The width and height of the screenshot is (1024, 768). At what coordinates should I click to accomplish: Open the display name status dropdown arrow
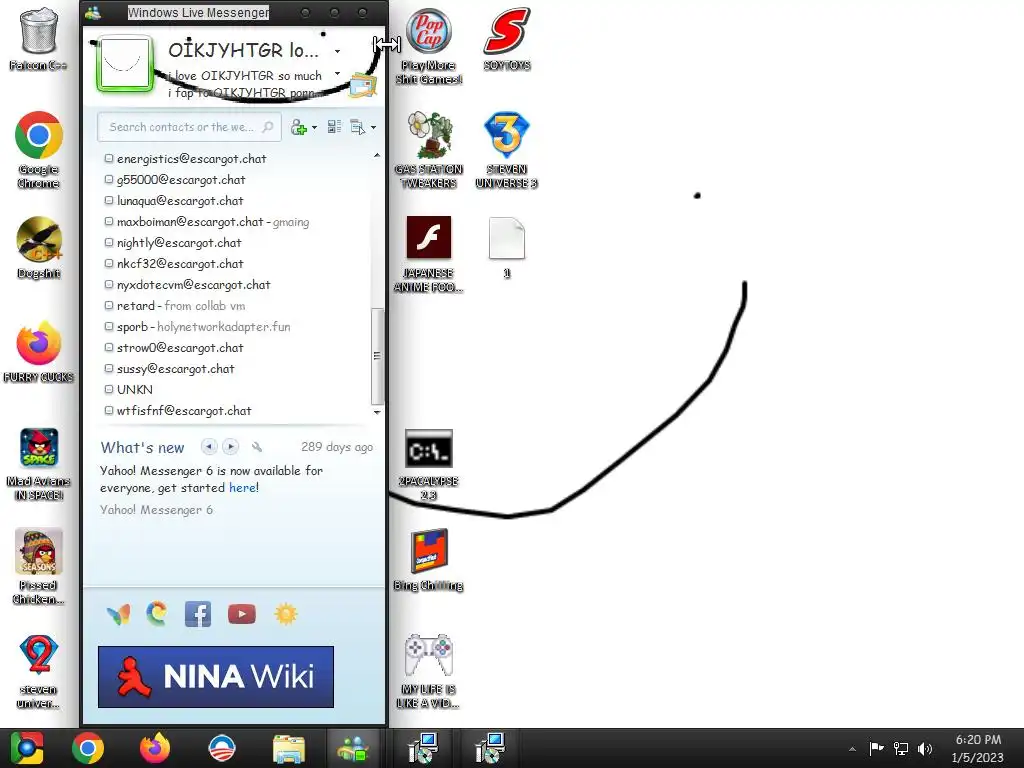point(337,51)
